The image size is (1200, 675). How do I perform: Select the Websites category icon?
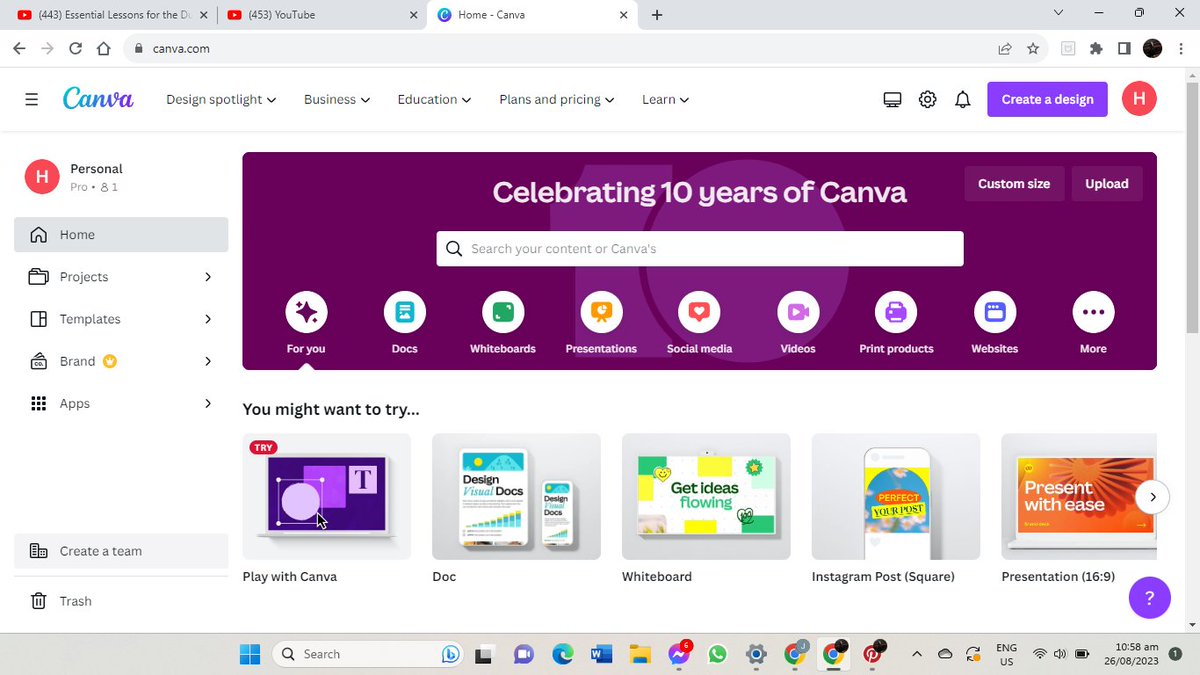pyautogui.click(x=995, y=312)
